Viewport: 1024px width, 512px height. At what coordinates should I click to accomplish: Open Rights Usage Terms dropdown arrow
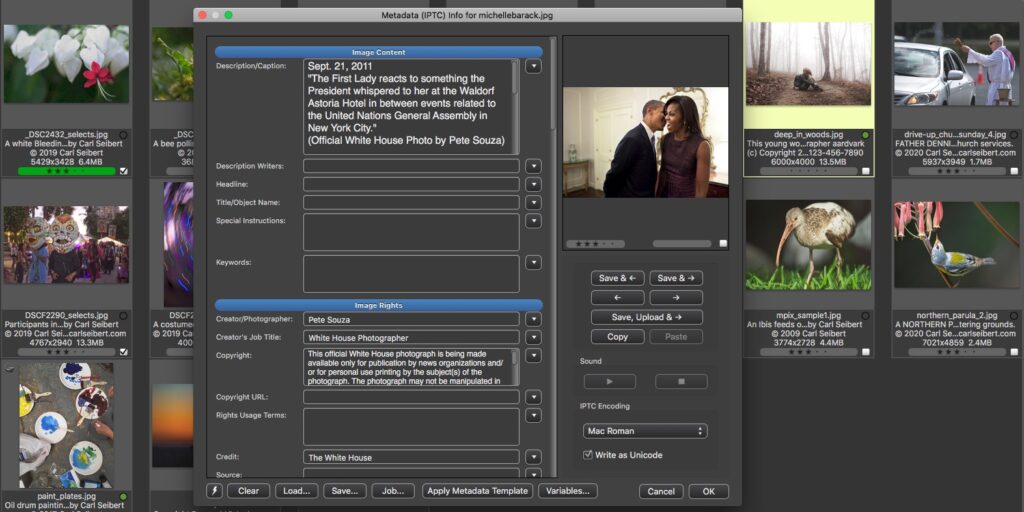(534, 415)
